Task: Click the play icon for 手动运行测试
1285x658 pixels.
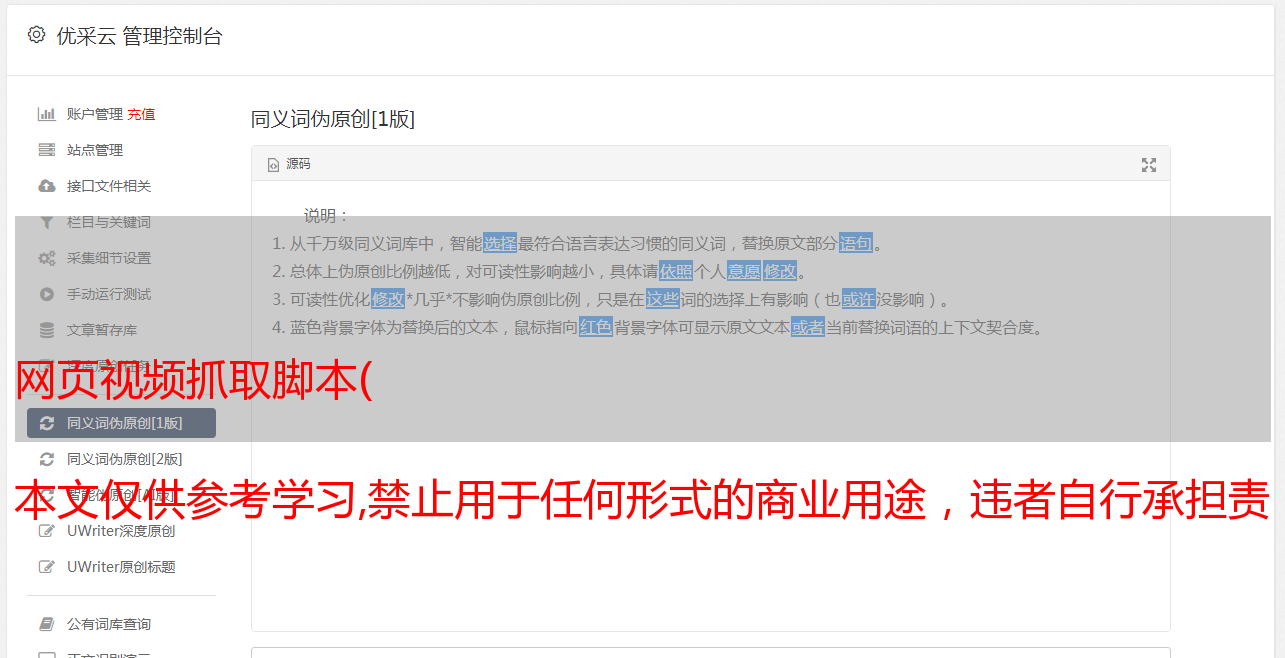Action: 47,294
